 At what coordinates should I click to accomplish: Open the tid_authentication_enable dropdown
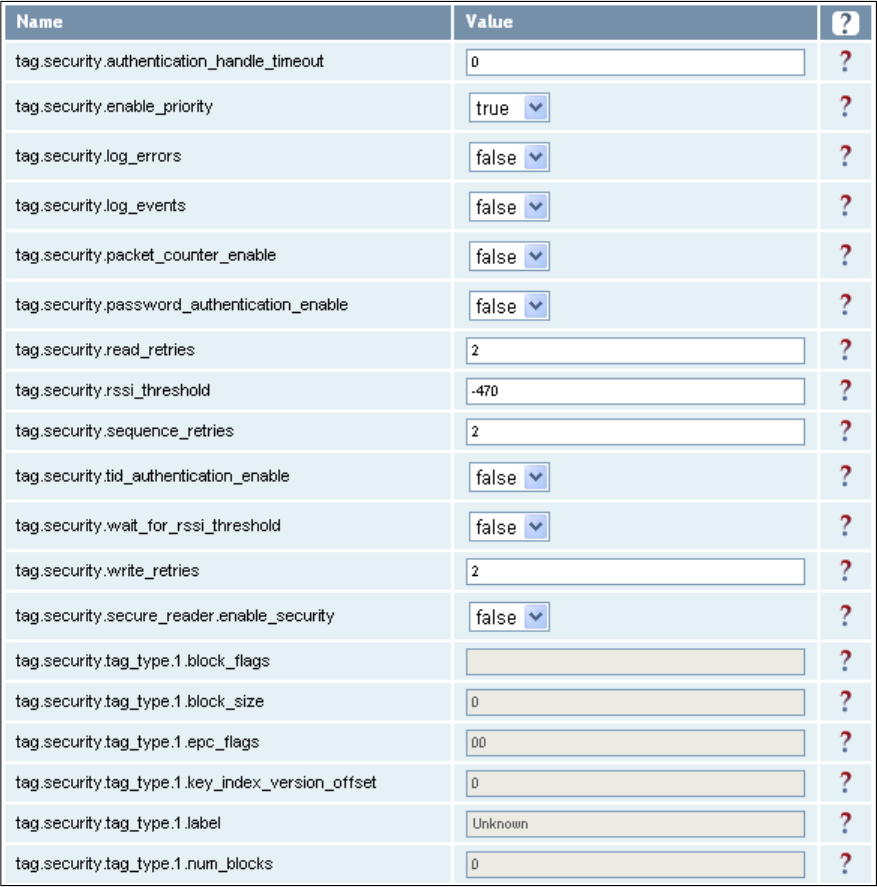point(509,477)
